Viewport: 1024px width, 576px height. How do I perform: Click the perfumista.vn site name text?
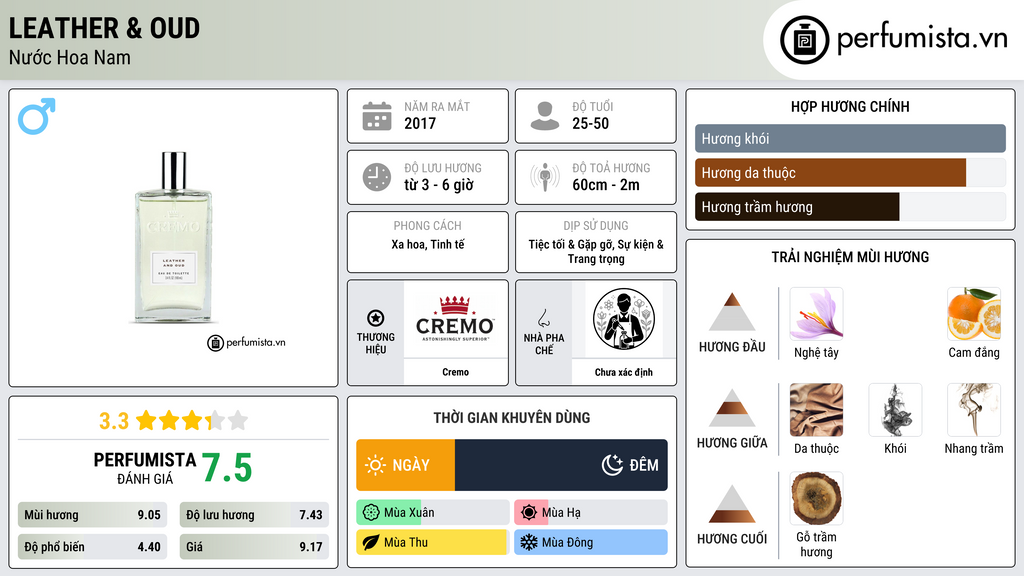click(x=922, y=38)
